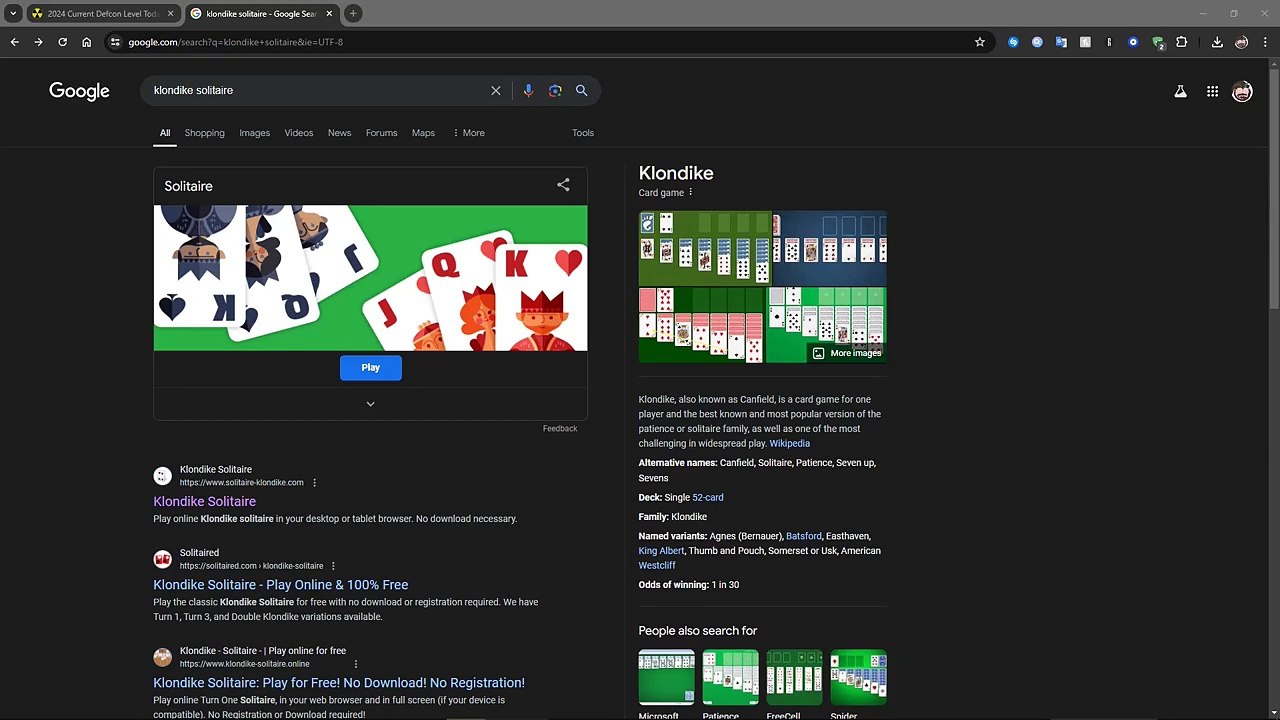Open the Google apps grid
The width and height of the screenshot is (1280, 720).
[x=1212, y=91]
